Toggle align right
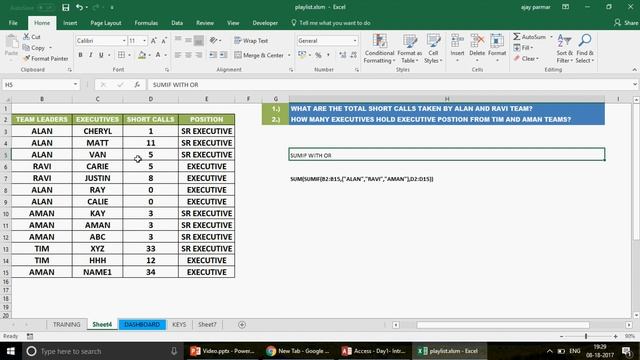The height and width of the screenshot is (360, 640). click(x=198, y=55)
